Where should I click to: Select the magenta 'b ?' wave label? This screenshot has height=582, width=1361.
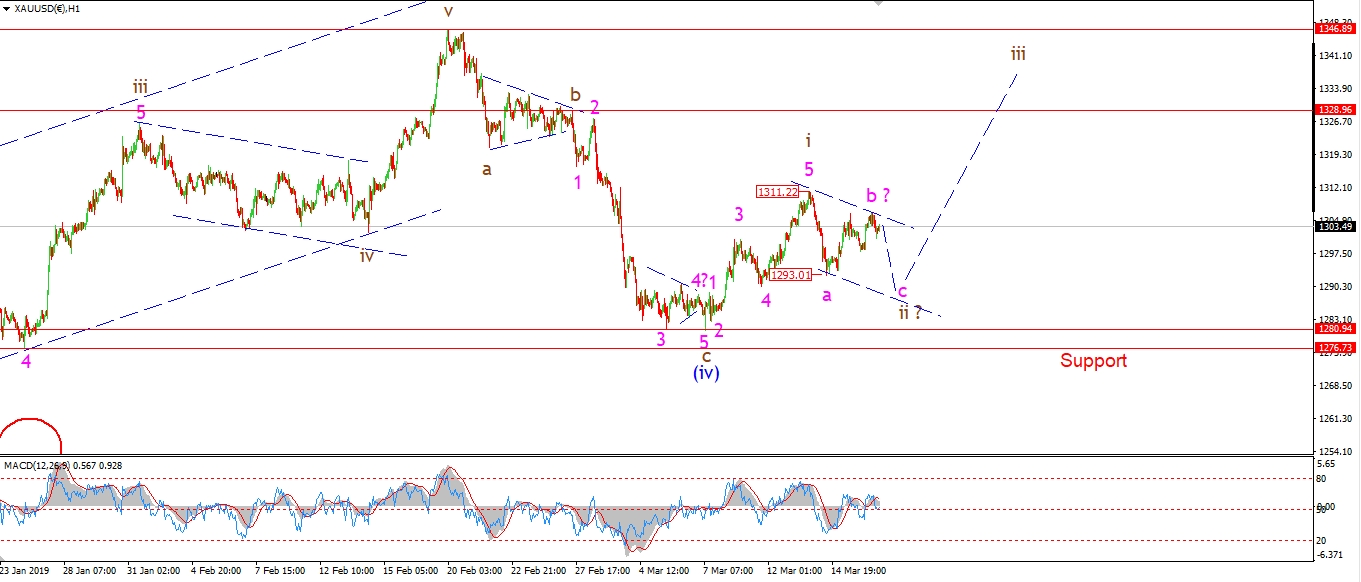(x=877, y=195)
